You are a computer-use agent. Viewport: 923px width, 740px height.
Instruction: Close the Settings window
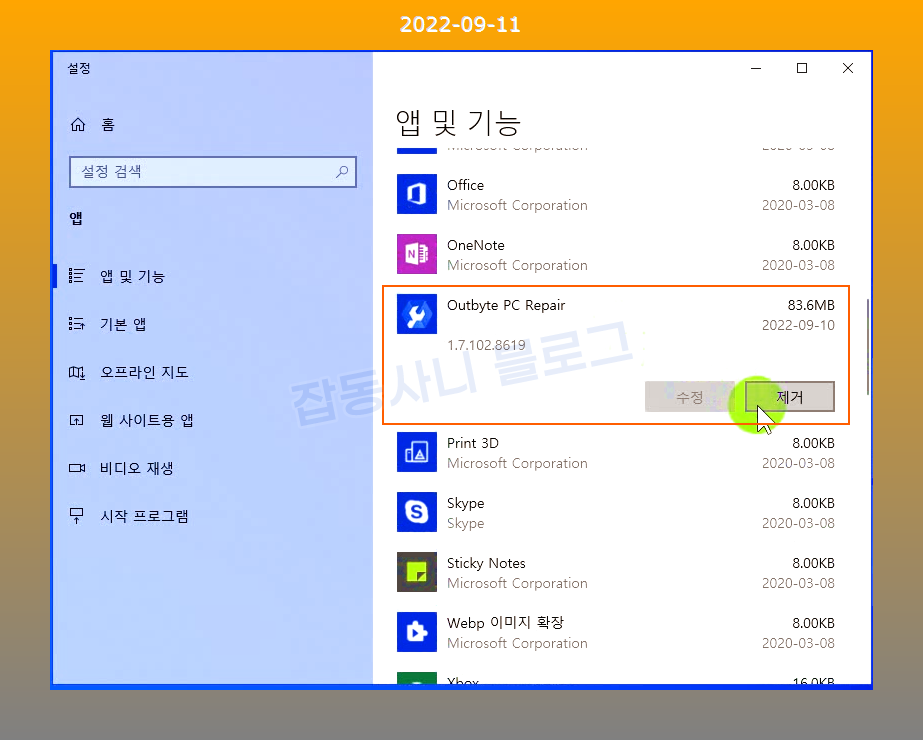(x=848, y=68)
